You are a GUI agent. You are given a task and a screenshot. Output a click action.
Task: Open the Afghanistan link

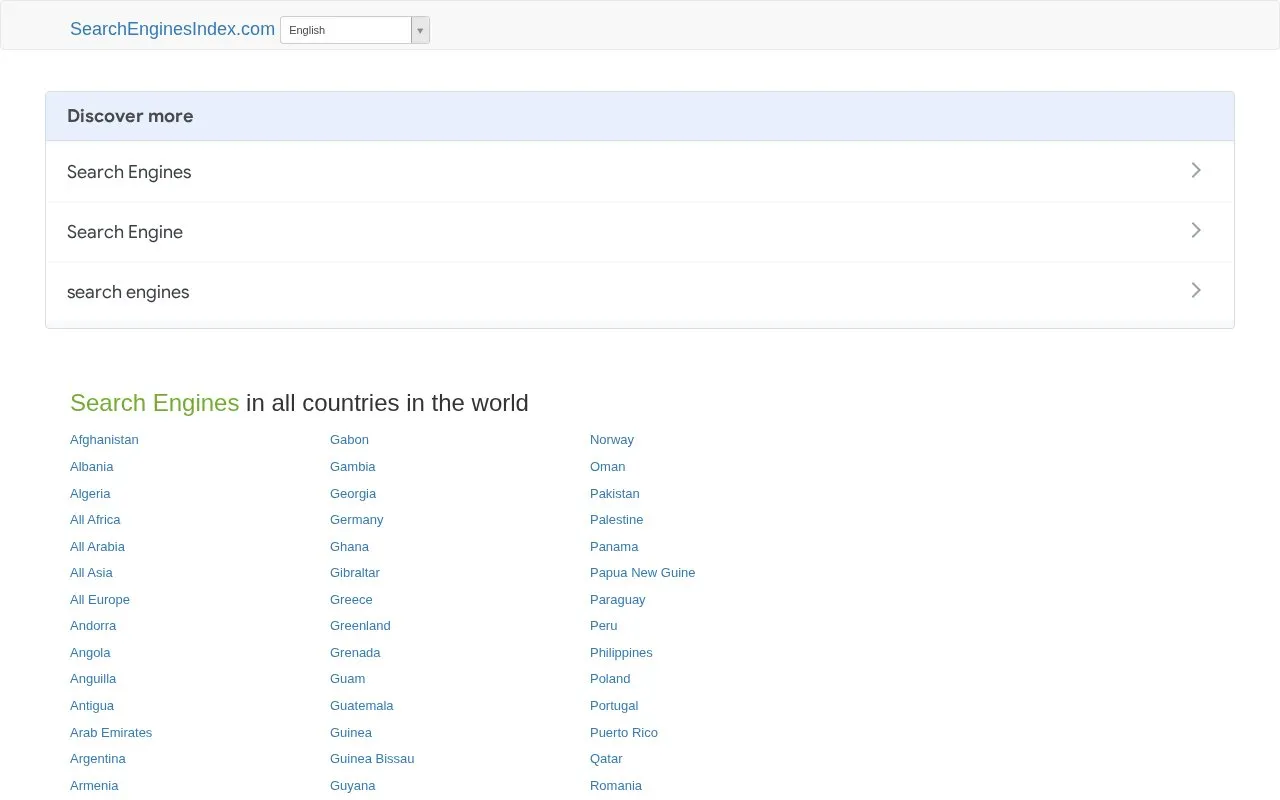pos(104,440)
